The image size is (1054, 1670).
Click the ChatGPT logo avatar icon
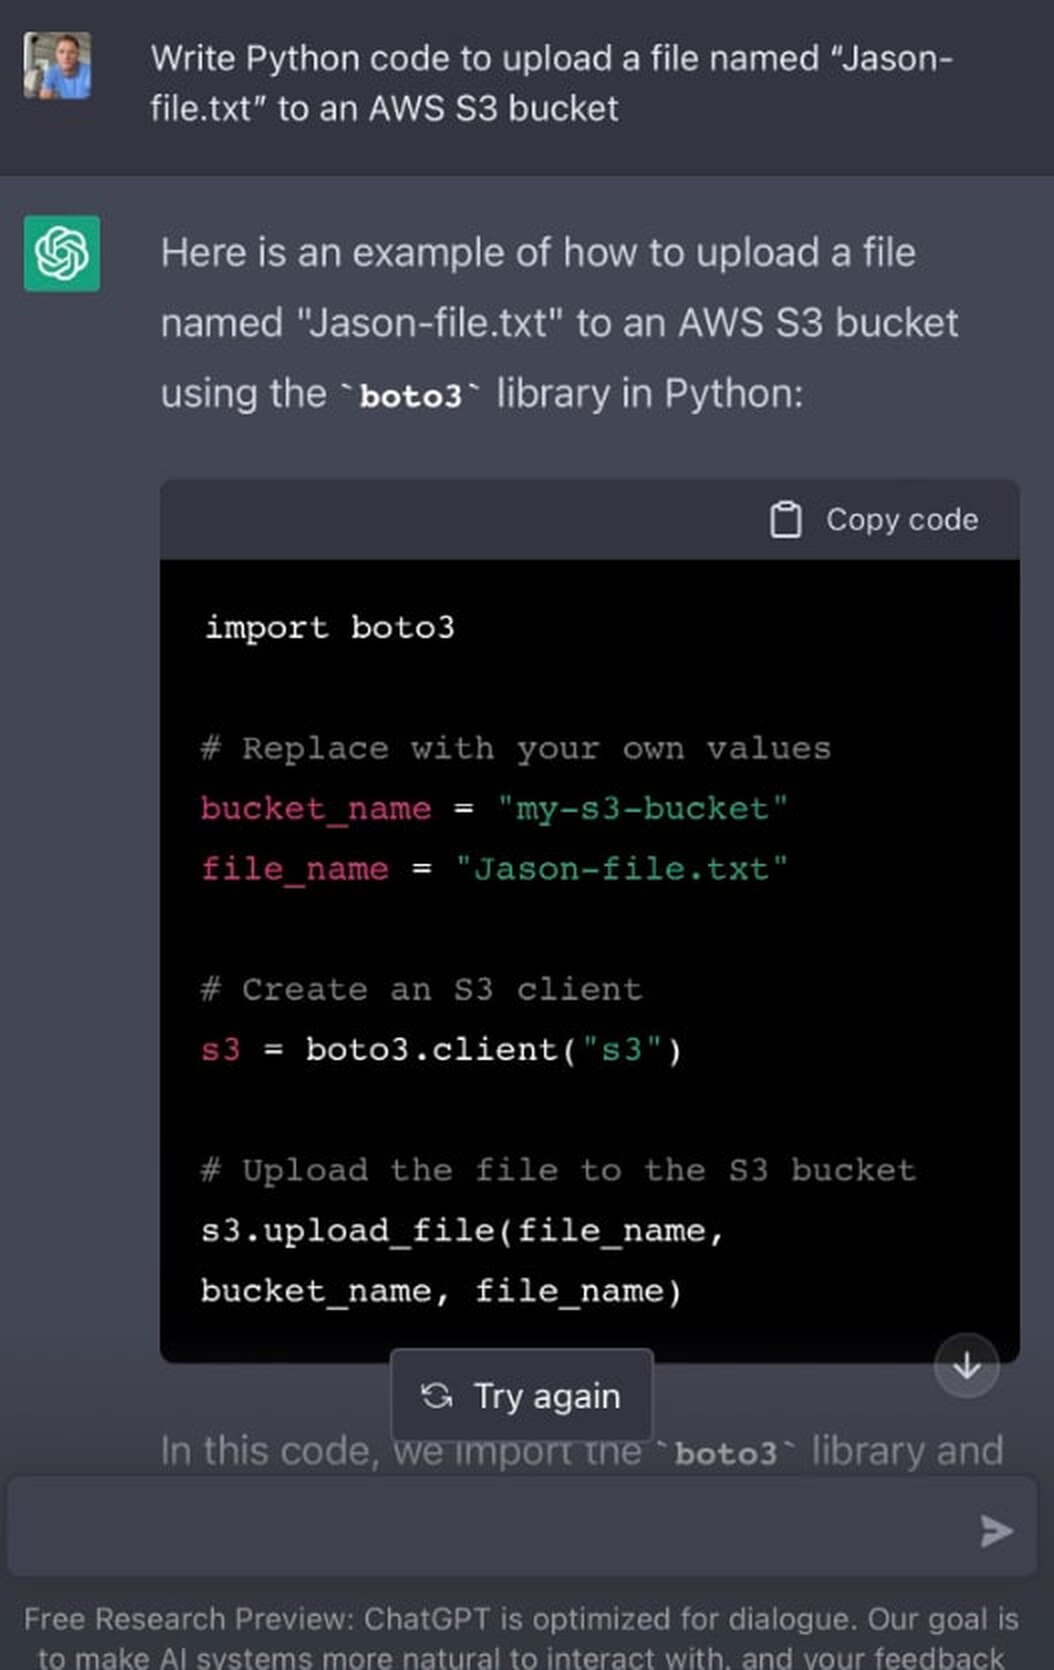click(x=62, y=253)
